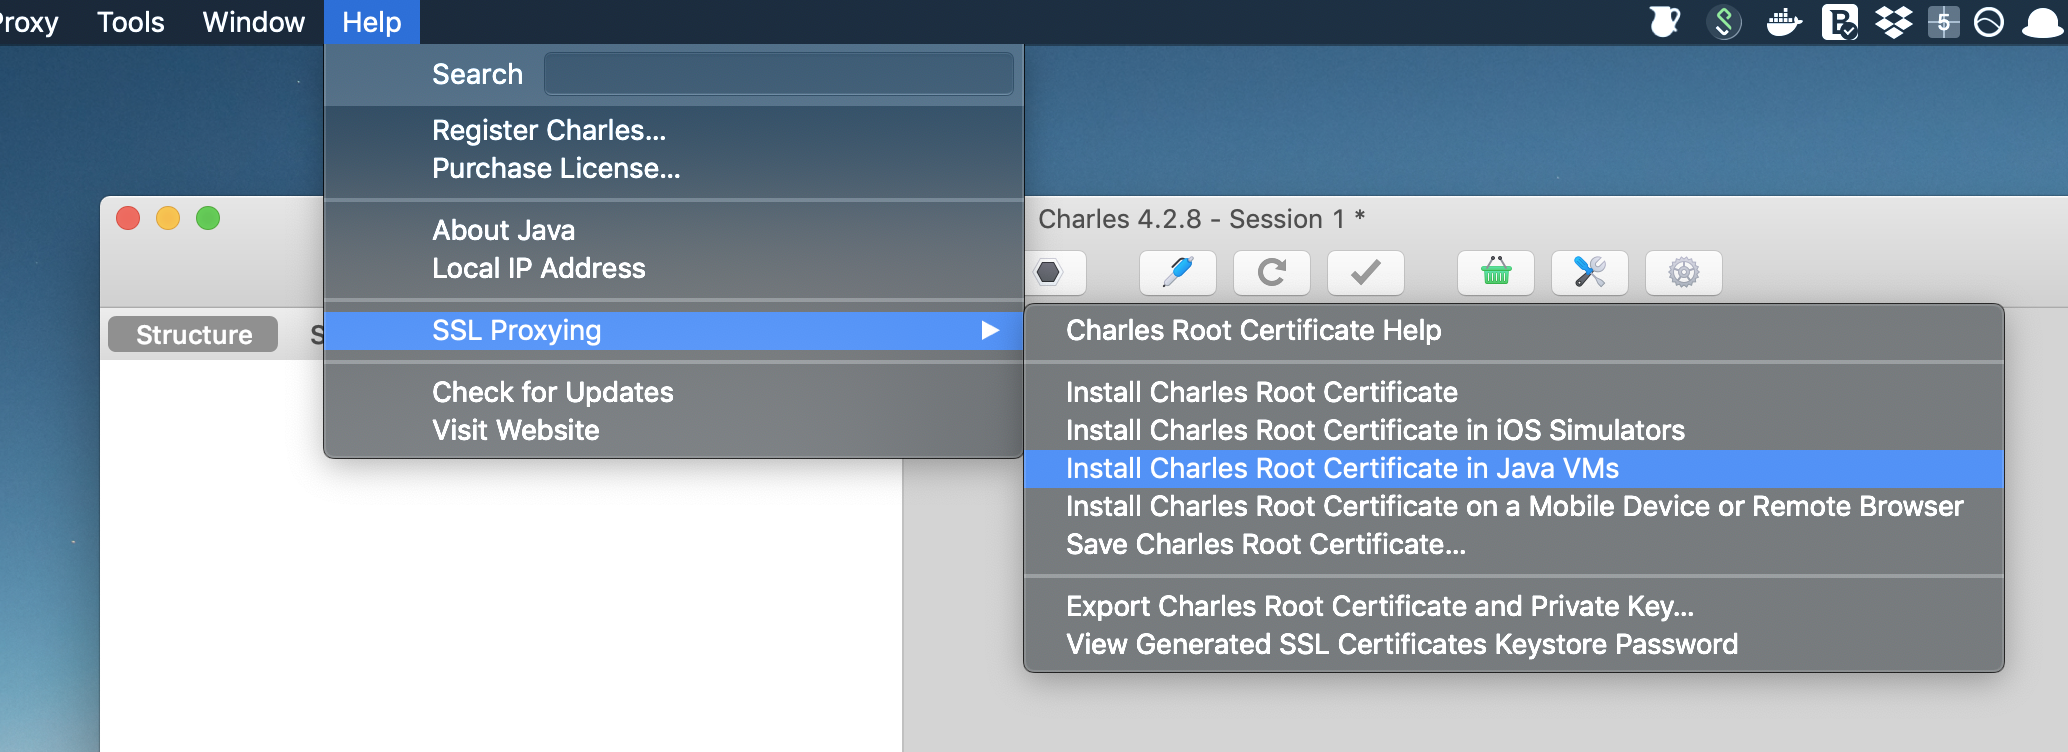The image size is (2068, 752).
Task: Click the red close window button
Action: tap(128, 218)
